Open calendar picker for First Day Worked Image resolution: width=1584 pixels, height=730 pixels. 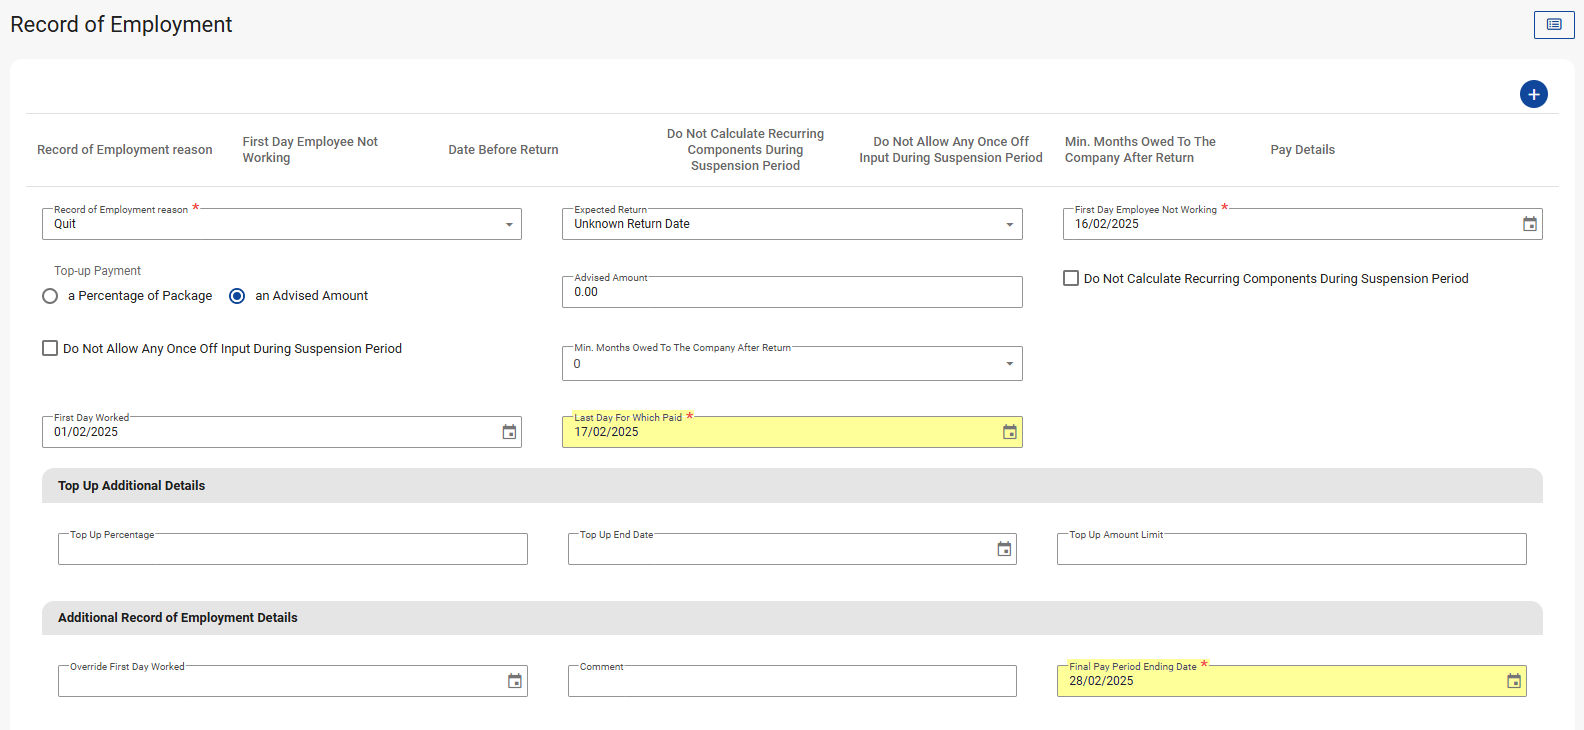tap(509, 432)
